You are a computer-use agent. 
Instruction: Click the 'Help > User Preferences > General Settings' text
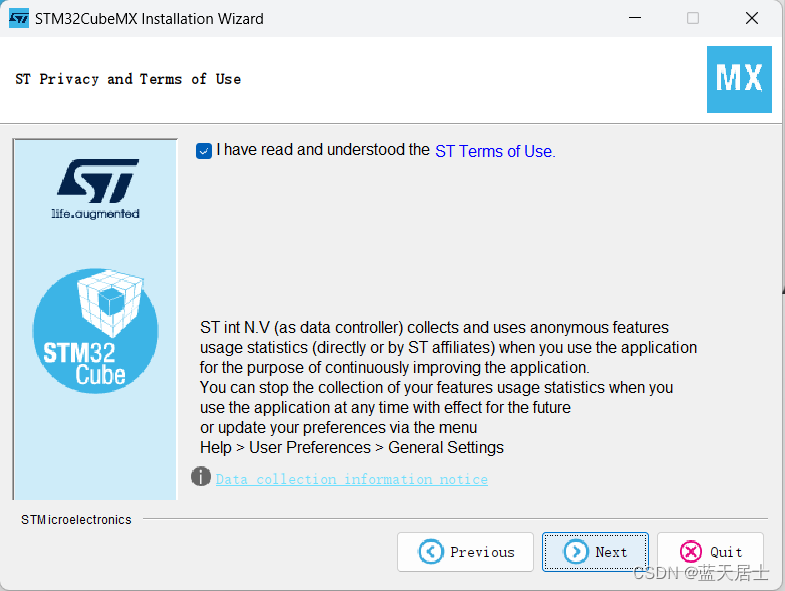(x=352, y=447)
